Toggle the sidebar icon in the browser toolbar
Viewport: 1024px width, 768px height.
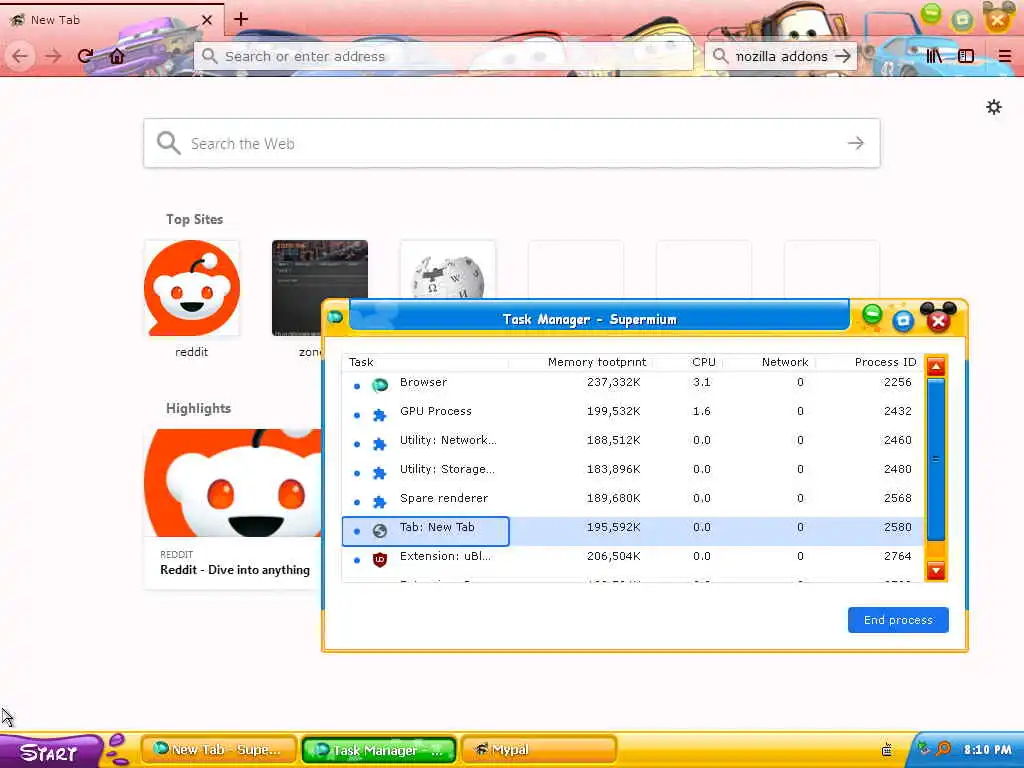coord(966,56)
